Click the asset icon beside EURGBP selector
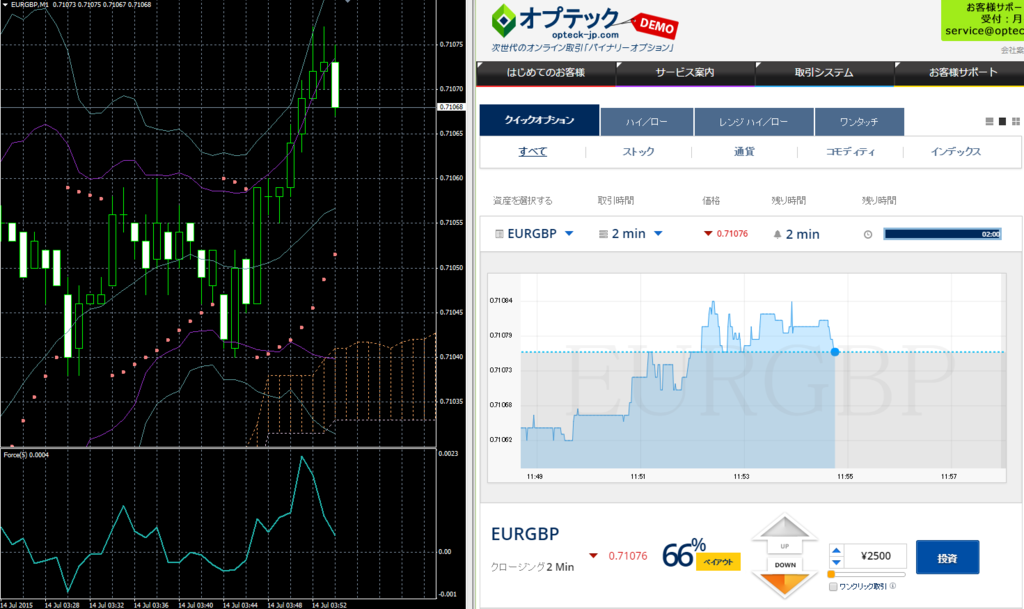 pos(499,234)
